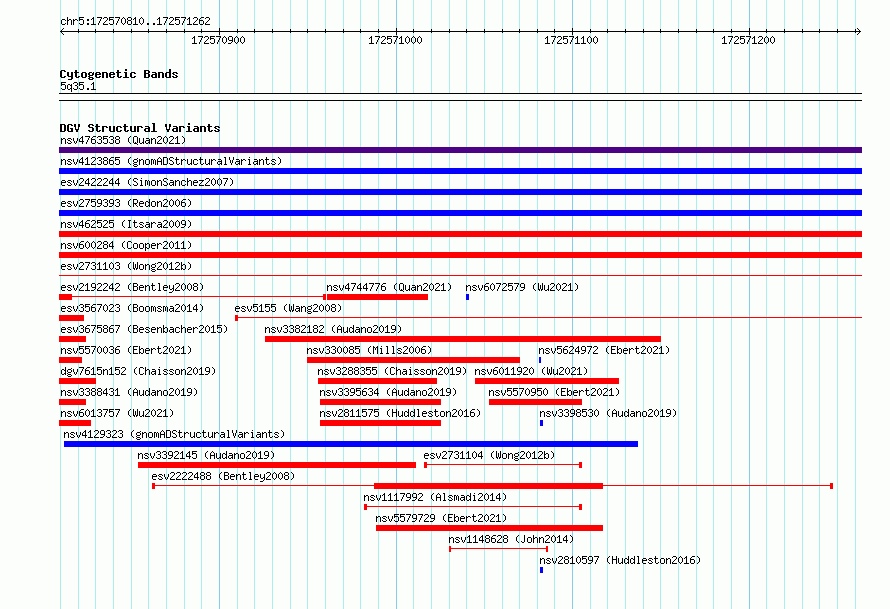Click the ruler's left arrowhead

pos(62,31)
